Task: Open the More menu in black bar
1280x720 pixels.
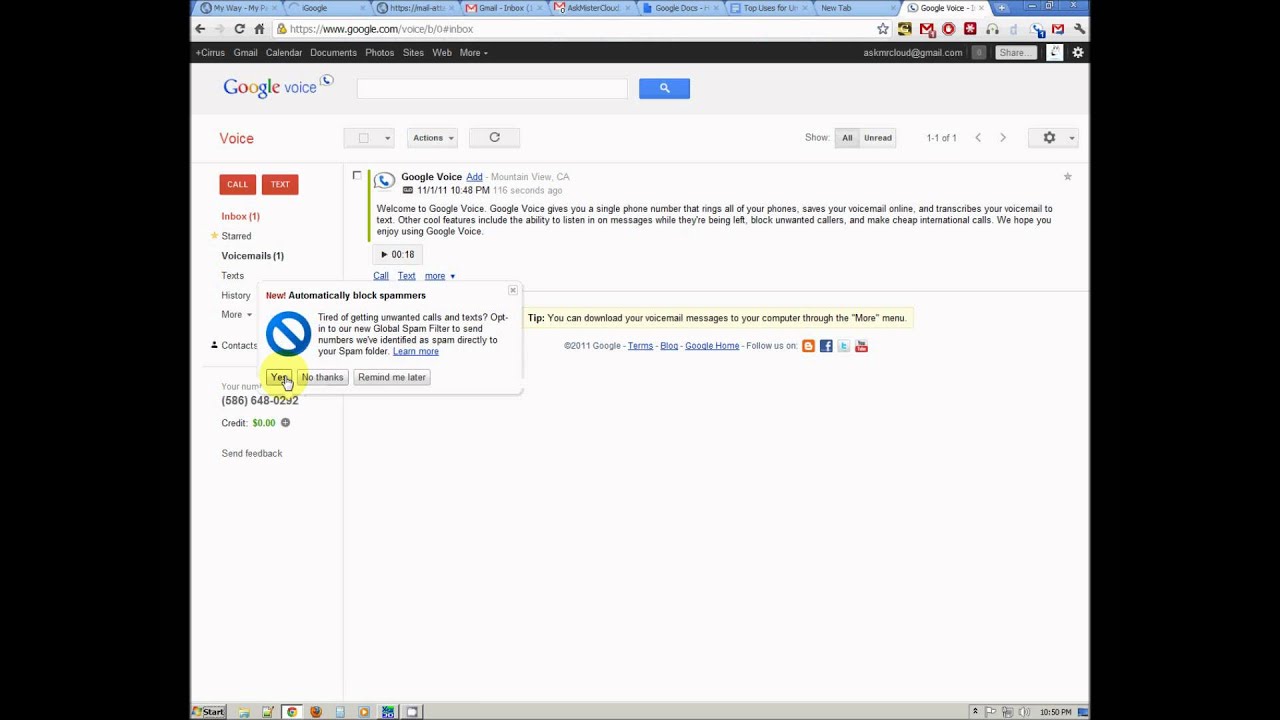Action: [473, 53]
